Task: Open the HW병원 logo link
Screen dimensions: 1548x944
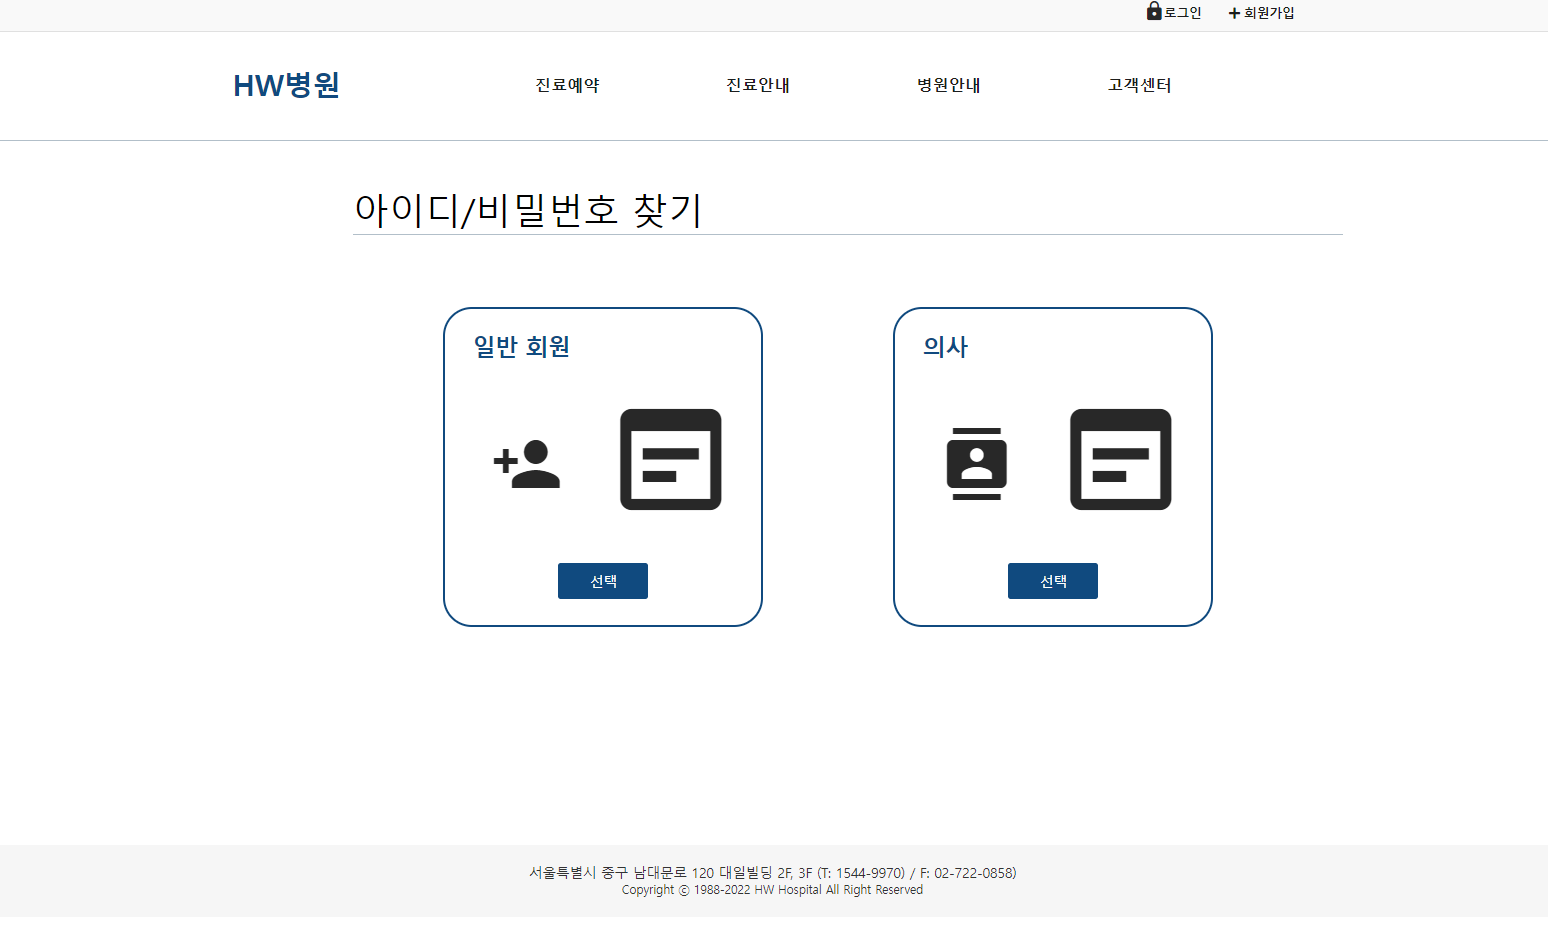Action: pyautogui.click(x=286, y=86)
